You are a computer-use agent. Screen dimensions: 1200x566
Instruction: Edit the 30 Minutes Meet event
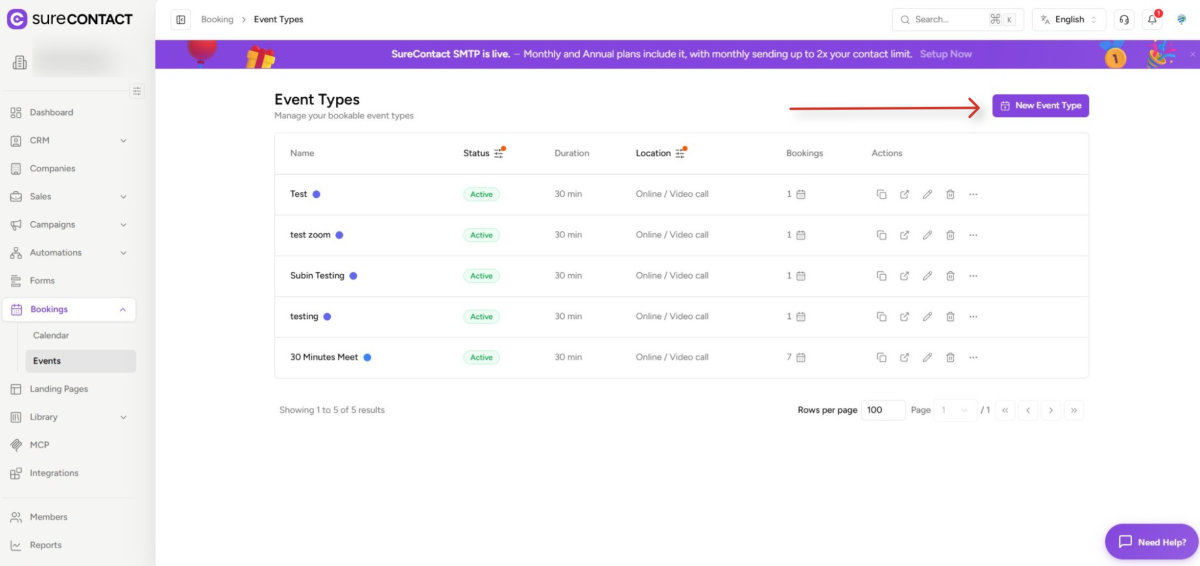tap(927, 357)
